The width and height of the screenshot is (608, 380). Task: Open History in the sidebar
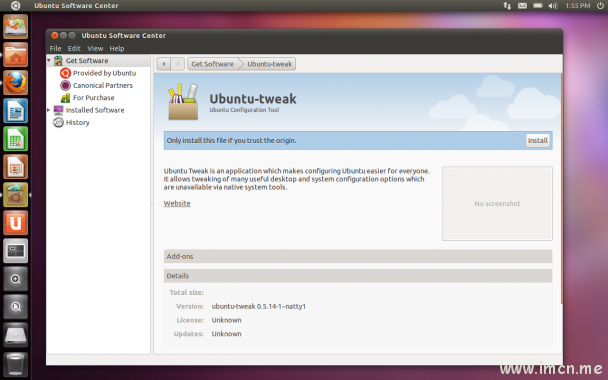click(77, 123)
